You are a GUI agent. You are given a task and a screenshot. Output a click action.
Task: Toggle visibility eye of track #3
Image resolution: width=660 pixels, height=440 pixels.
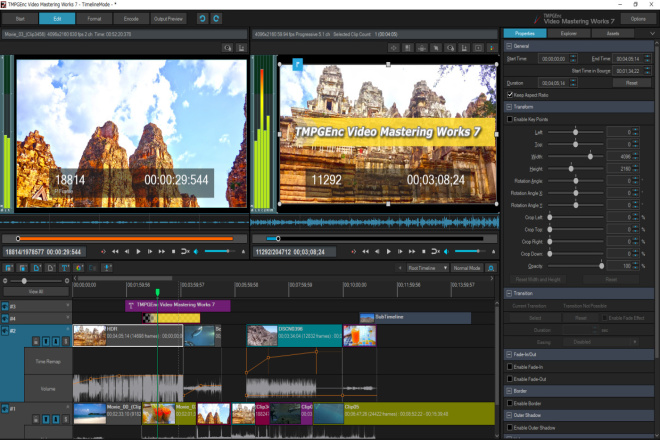(5, 306)
